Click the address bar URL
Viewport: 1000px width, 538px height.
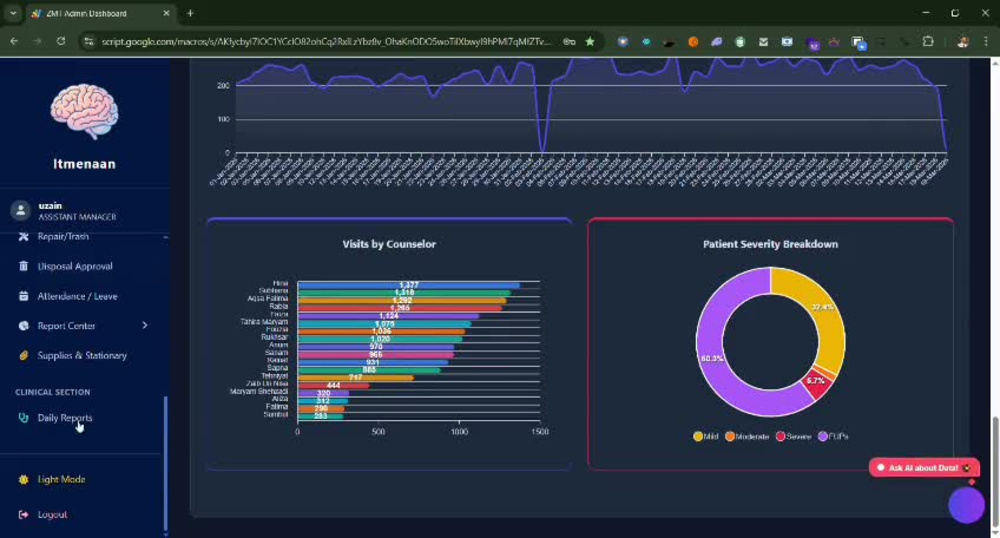tap(326, 41)
